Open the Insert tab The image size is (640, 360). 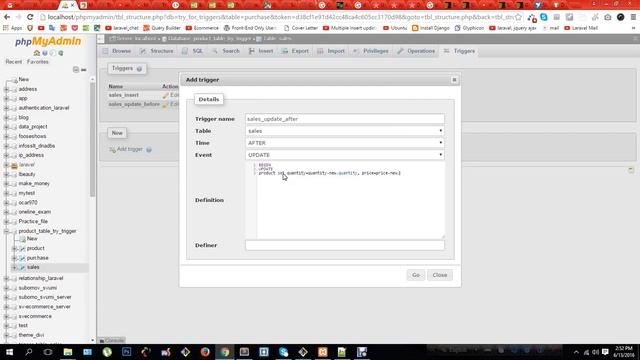tap(261, 51)
